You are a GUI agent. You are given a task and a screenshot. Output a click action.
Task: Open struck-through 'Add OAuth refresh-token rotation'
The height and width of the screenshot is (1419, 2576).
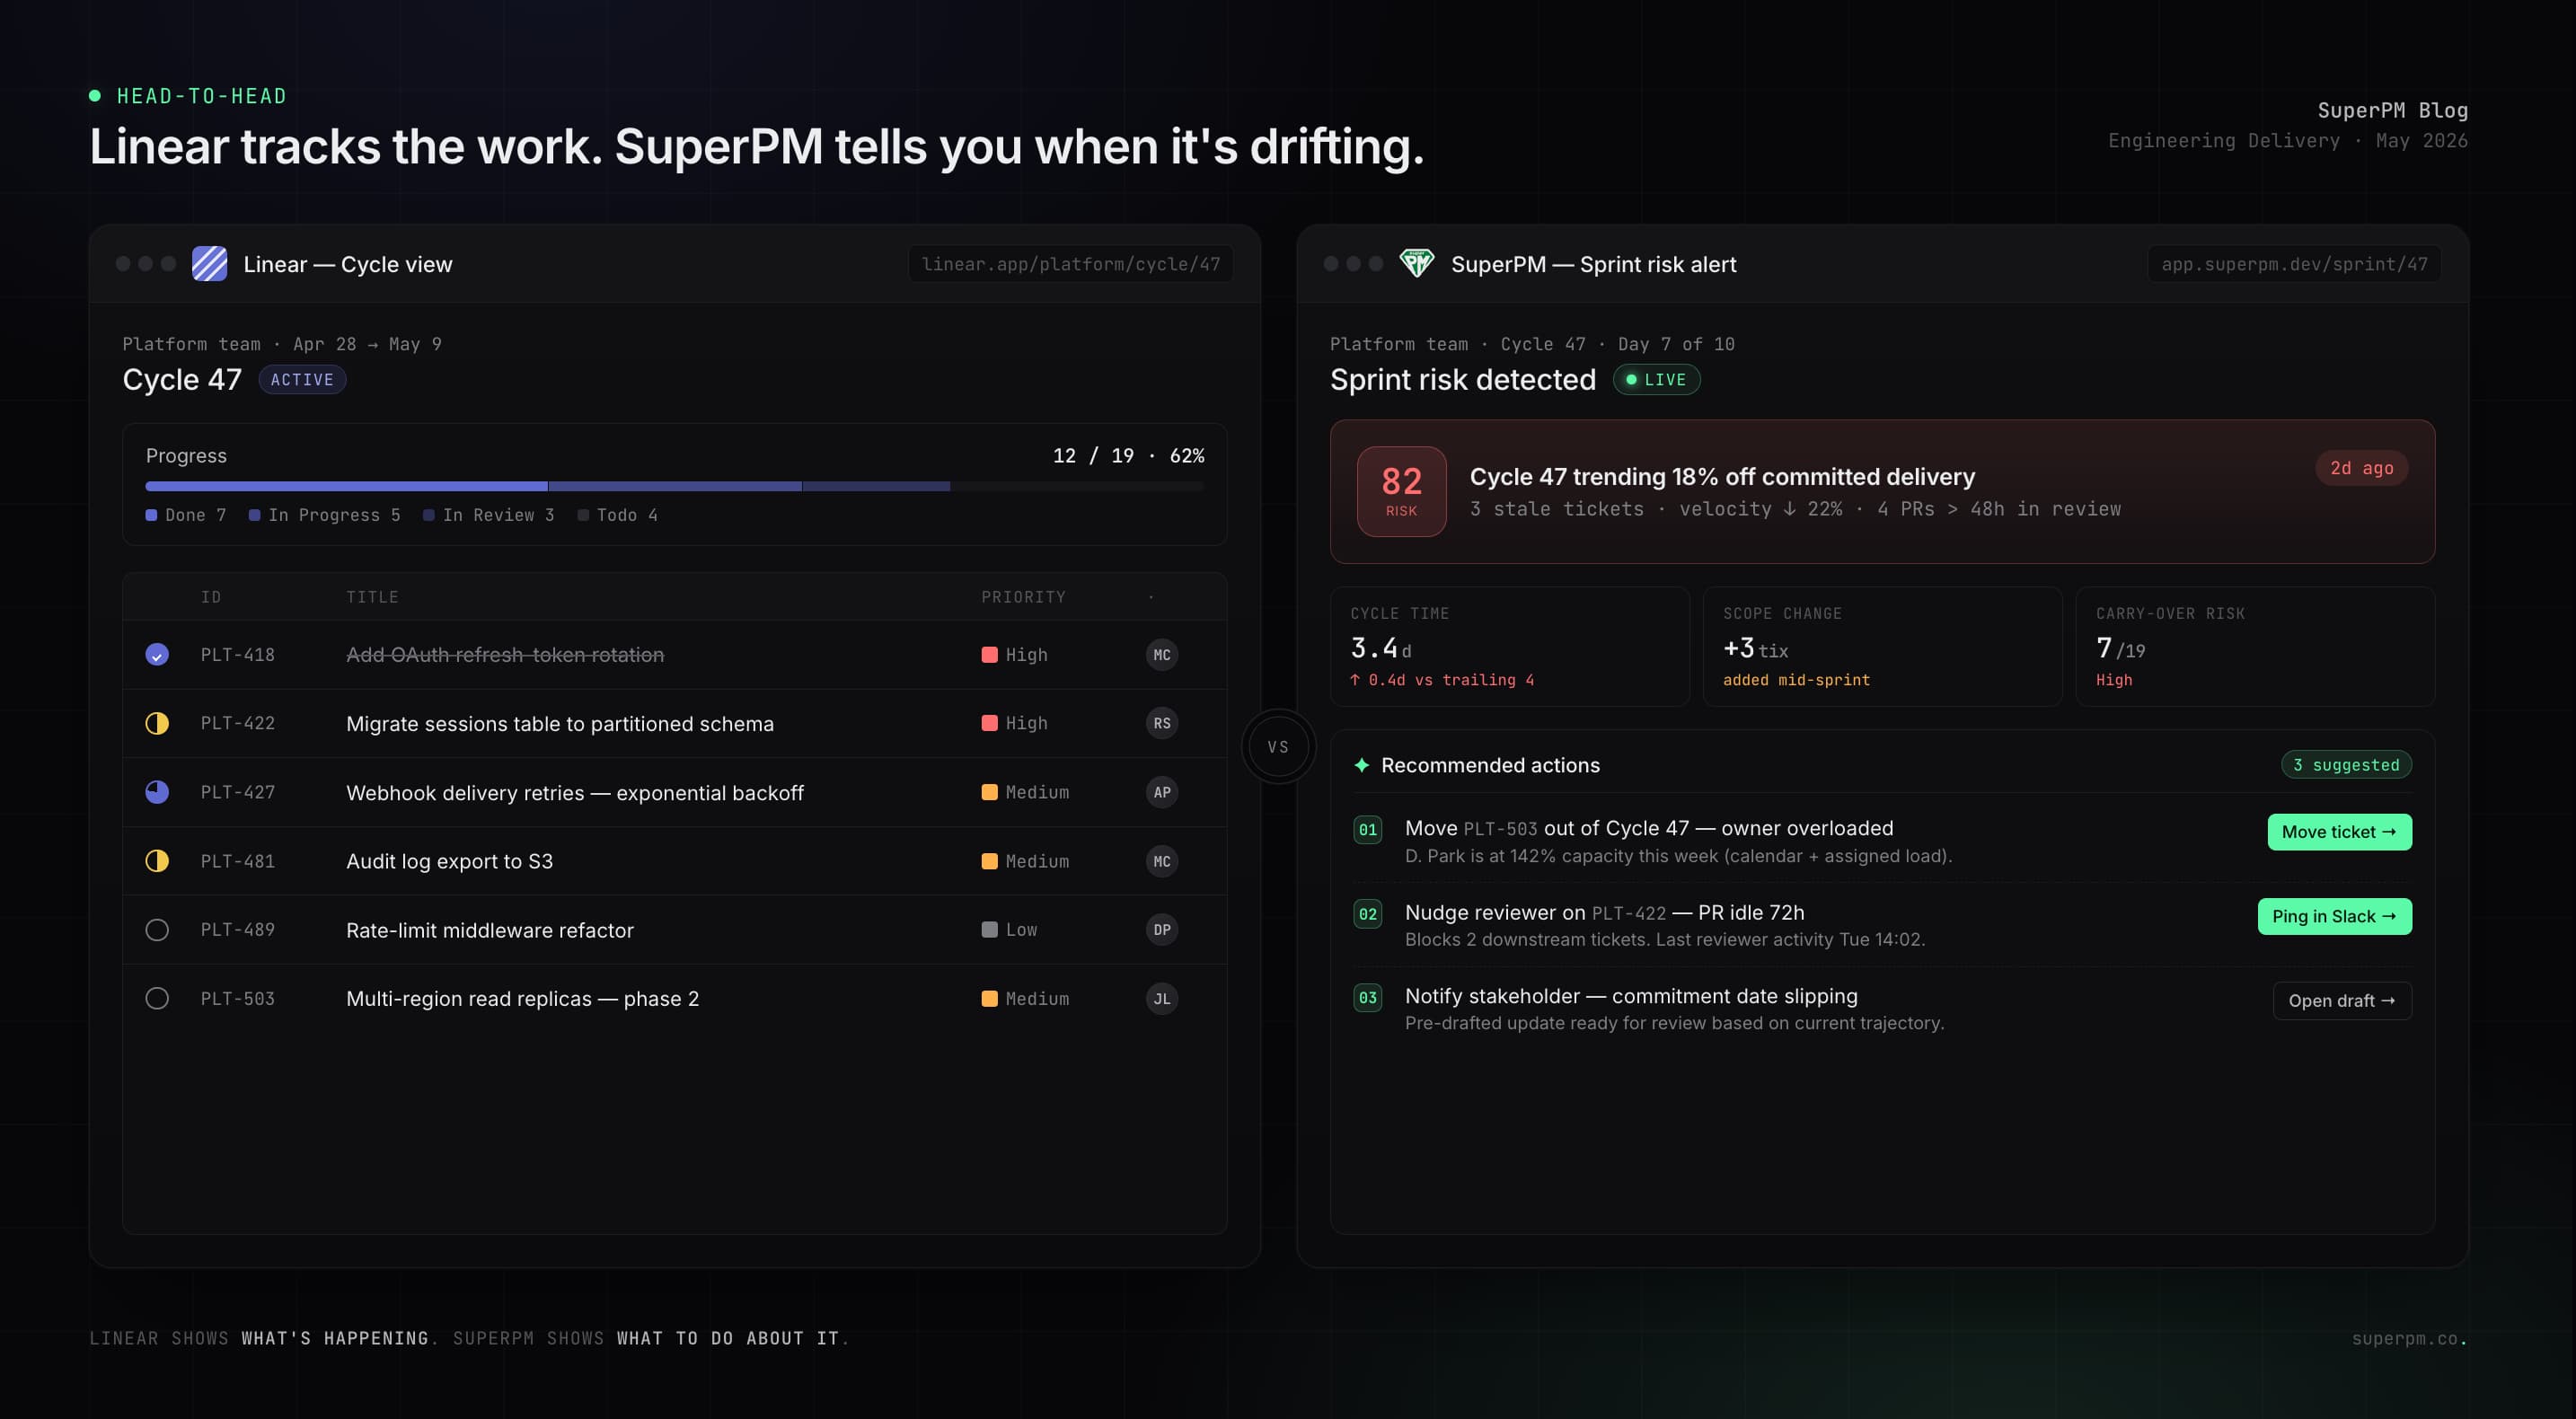(505, 655)
